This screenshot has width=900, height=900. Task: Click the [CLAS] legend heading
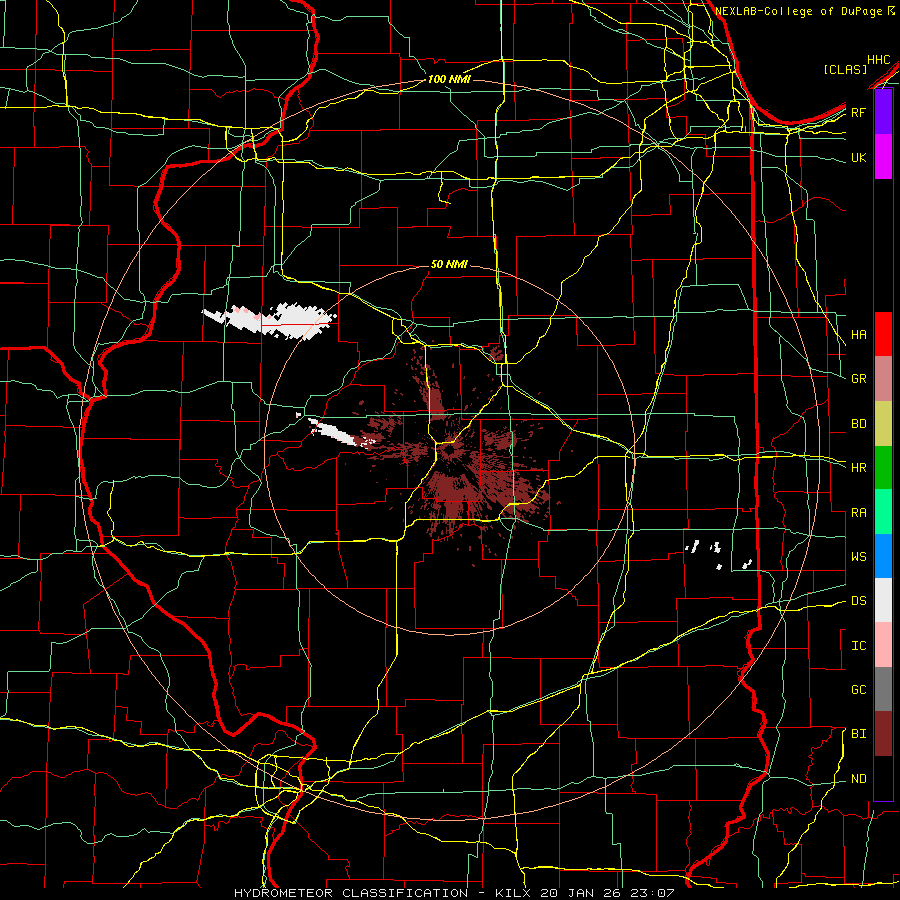[845, 69]
